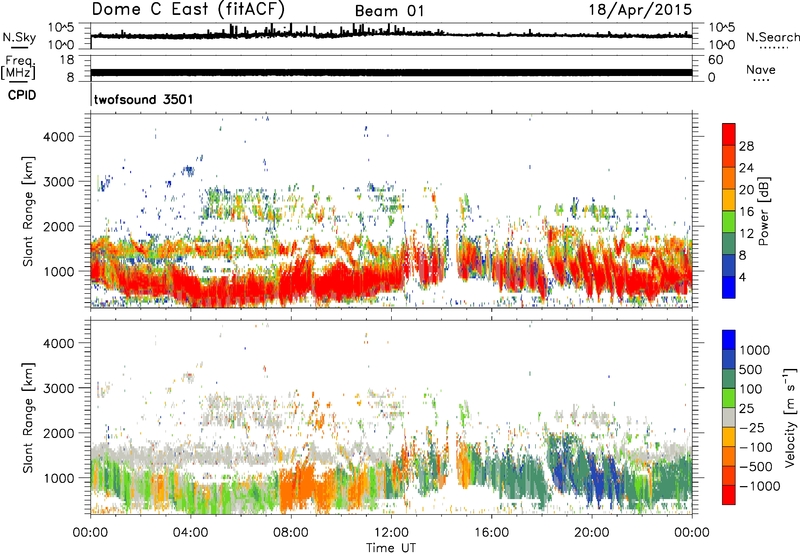Viewport: 800px width, 554px height.
Task: Click the Velocity [m s⁻¹] colorbar title
Action: [790, 417]
